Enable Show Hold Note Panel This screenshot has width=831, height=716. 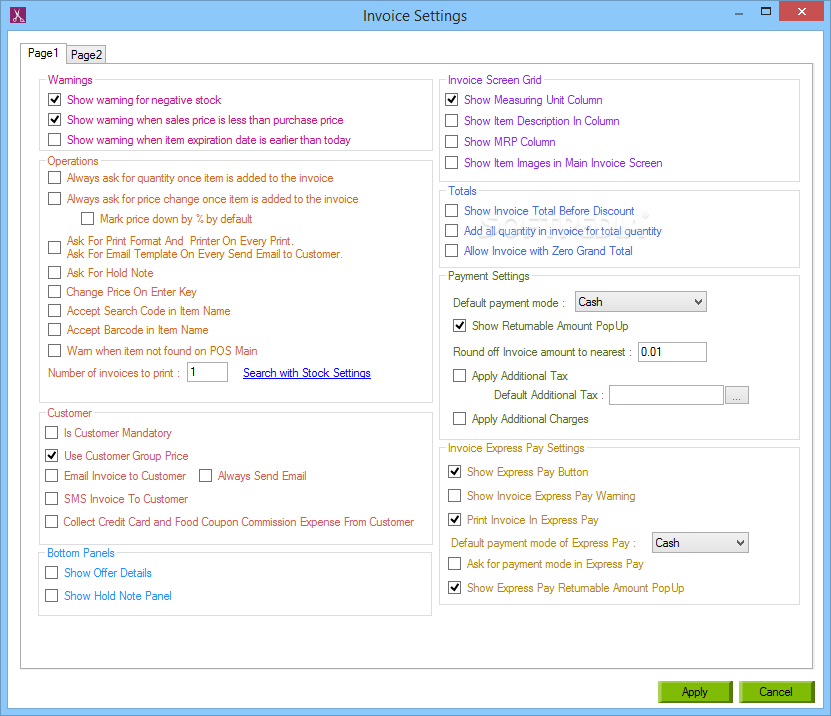[x=52, y=596]
